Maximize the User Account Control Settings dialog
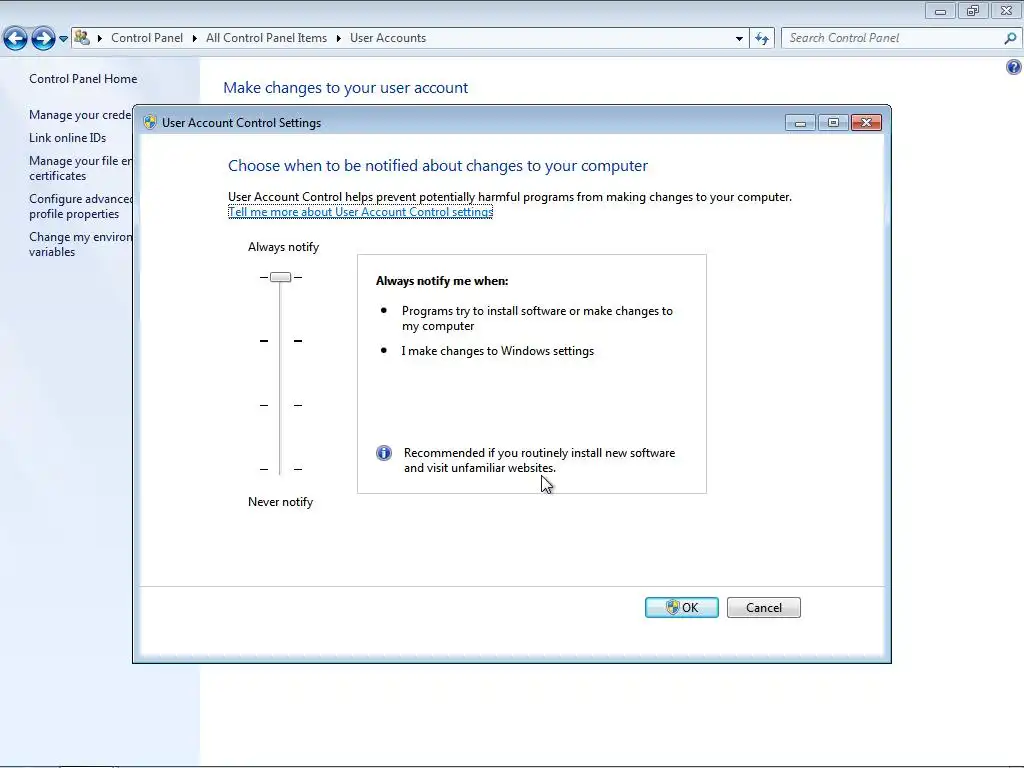 (x=833, y=123)
